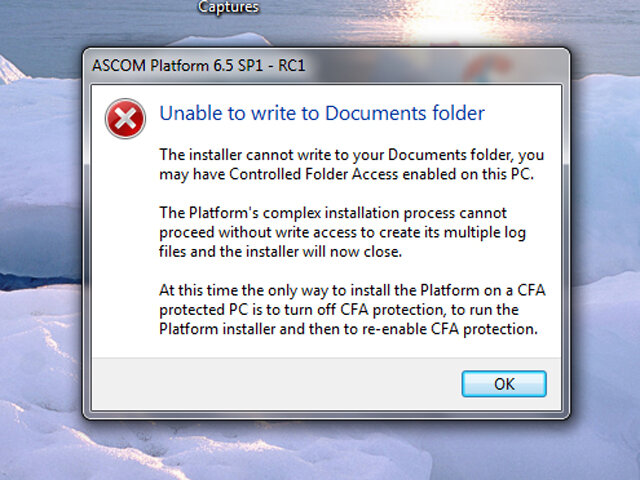The width and height of the screenshot is (640, 480).
Task: Click the red error X icon
Action: pos(126,120)
